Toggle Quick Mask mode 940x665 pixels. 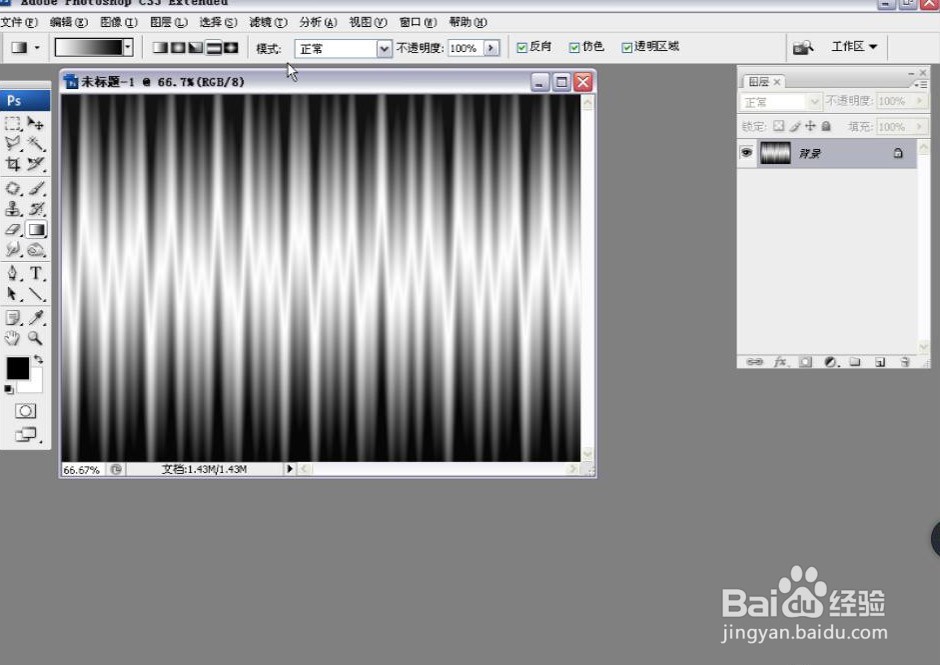pyautogui.click(x=25, y=411)
